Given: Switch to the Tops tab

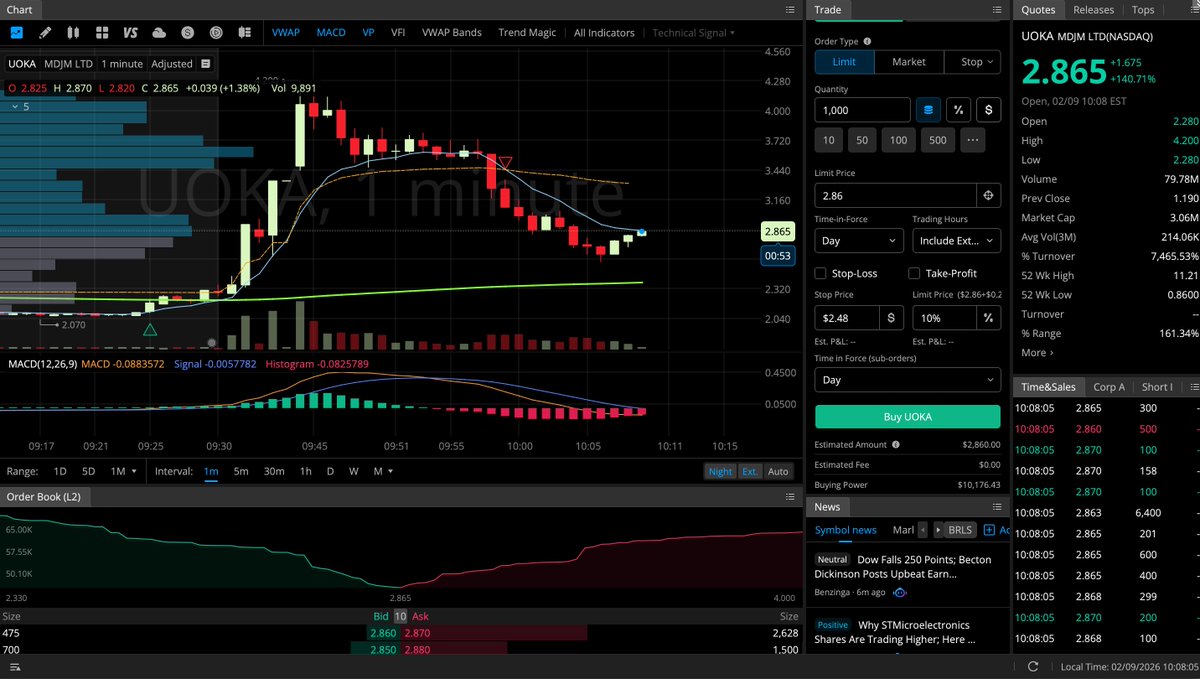Looking at the screenshot, I should [x=1143, y=10].
